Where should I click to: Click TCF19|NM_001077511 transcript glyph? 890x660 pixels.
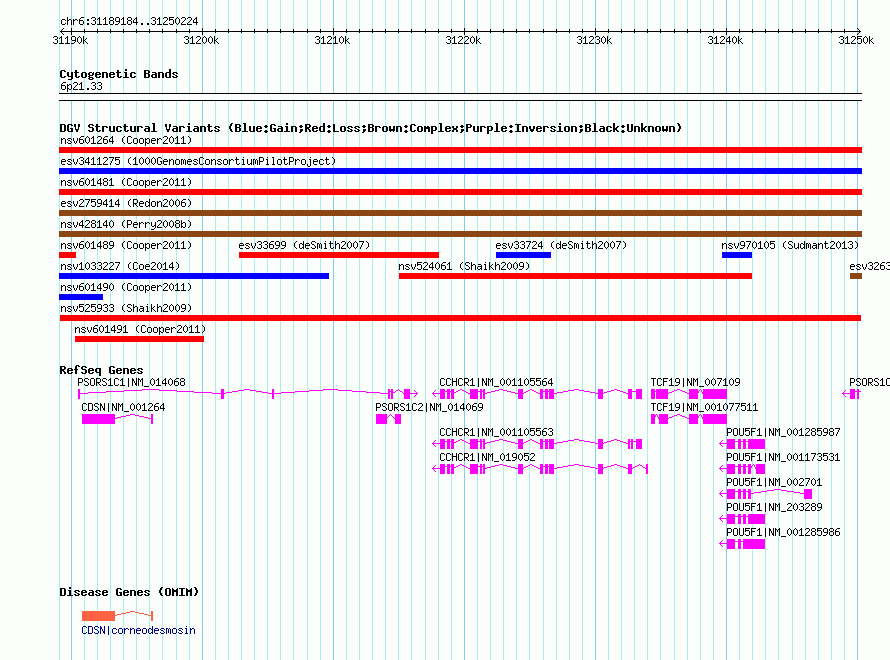point(689,419)
